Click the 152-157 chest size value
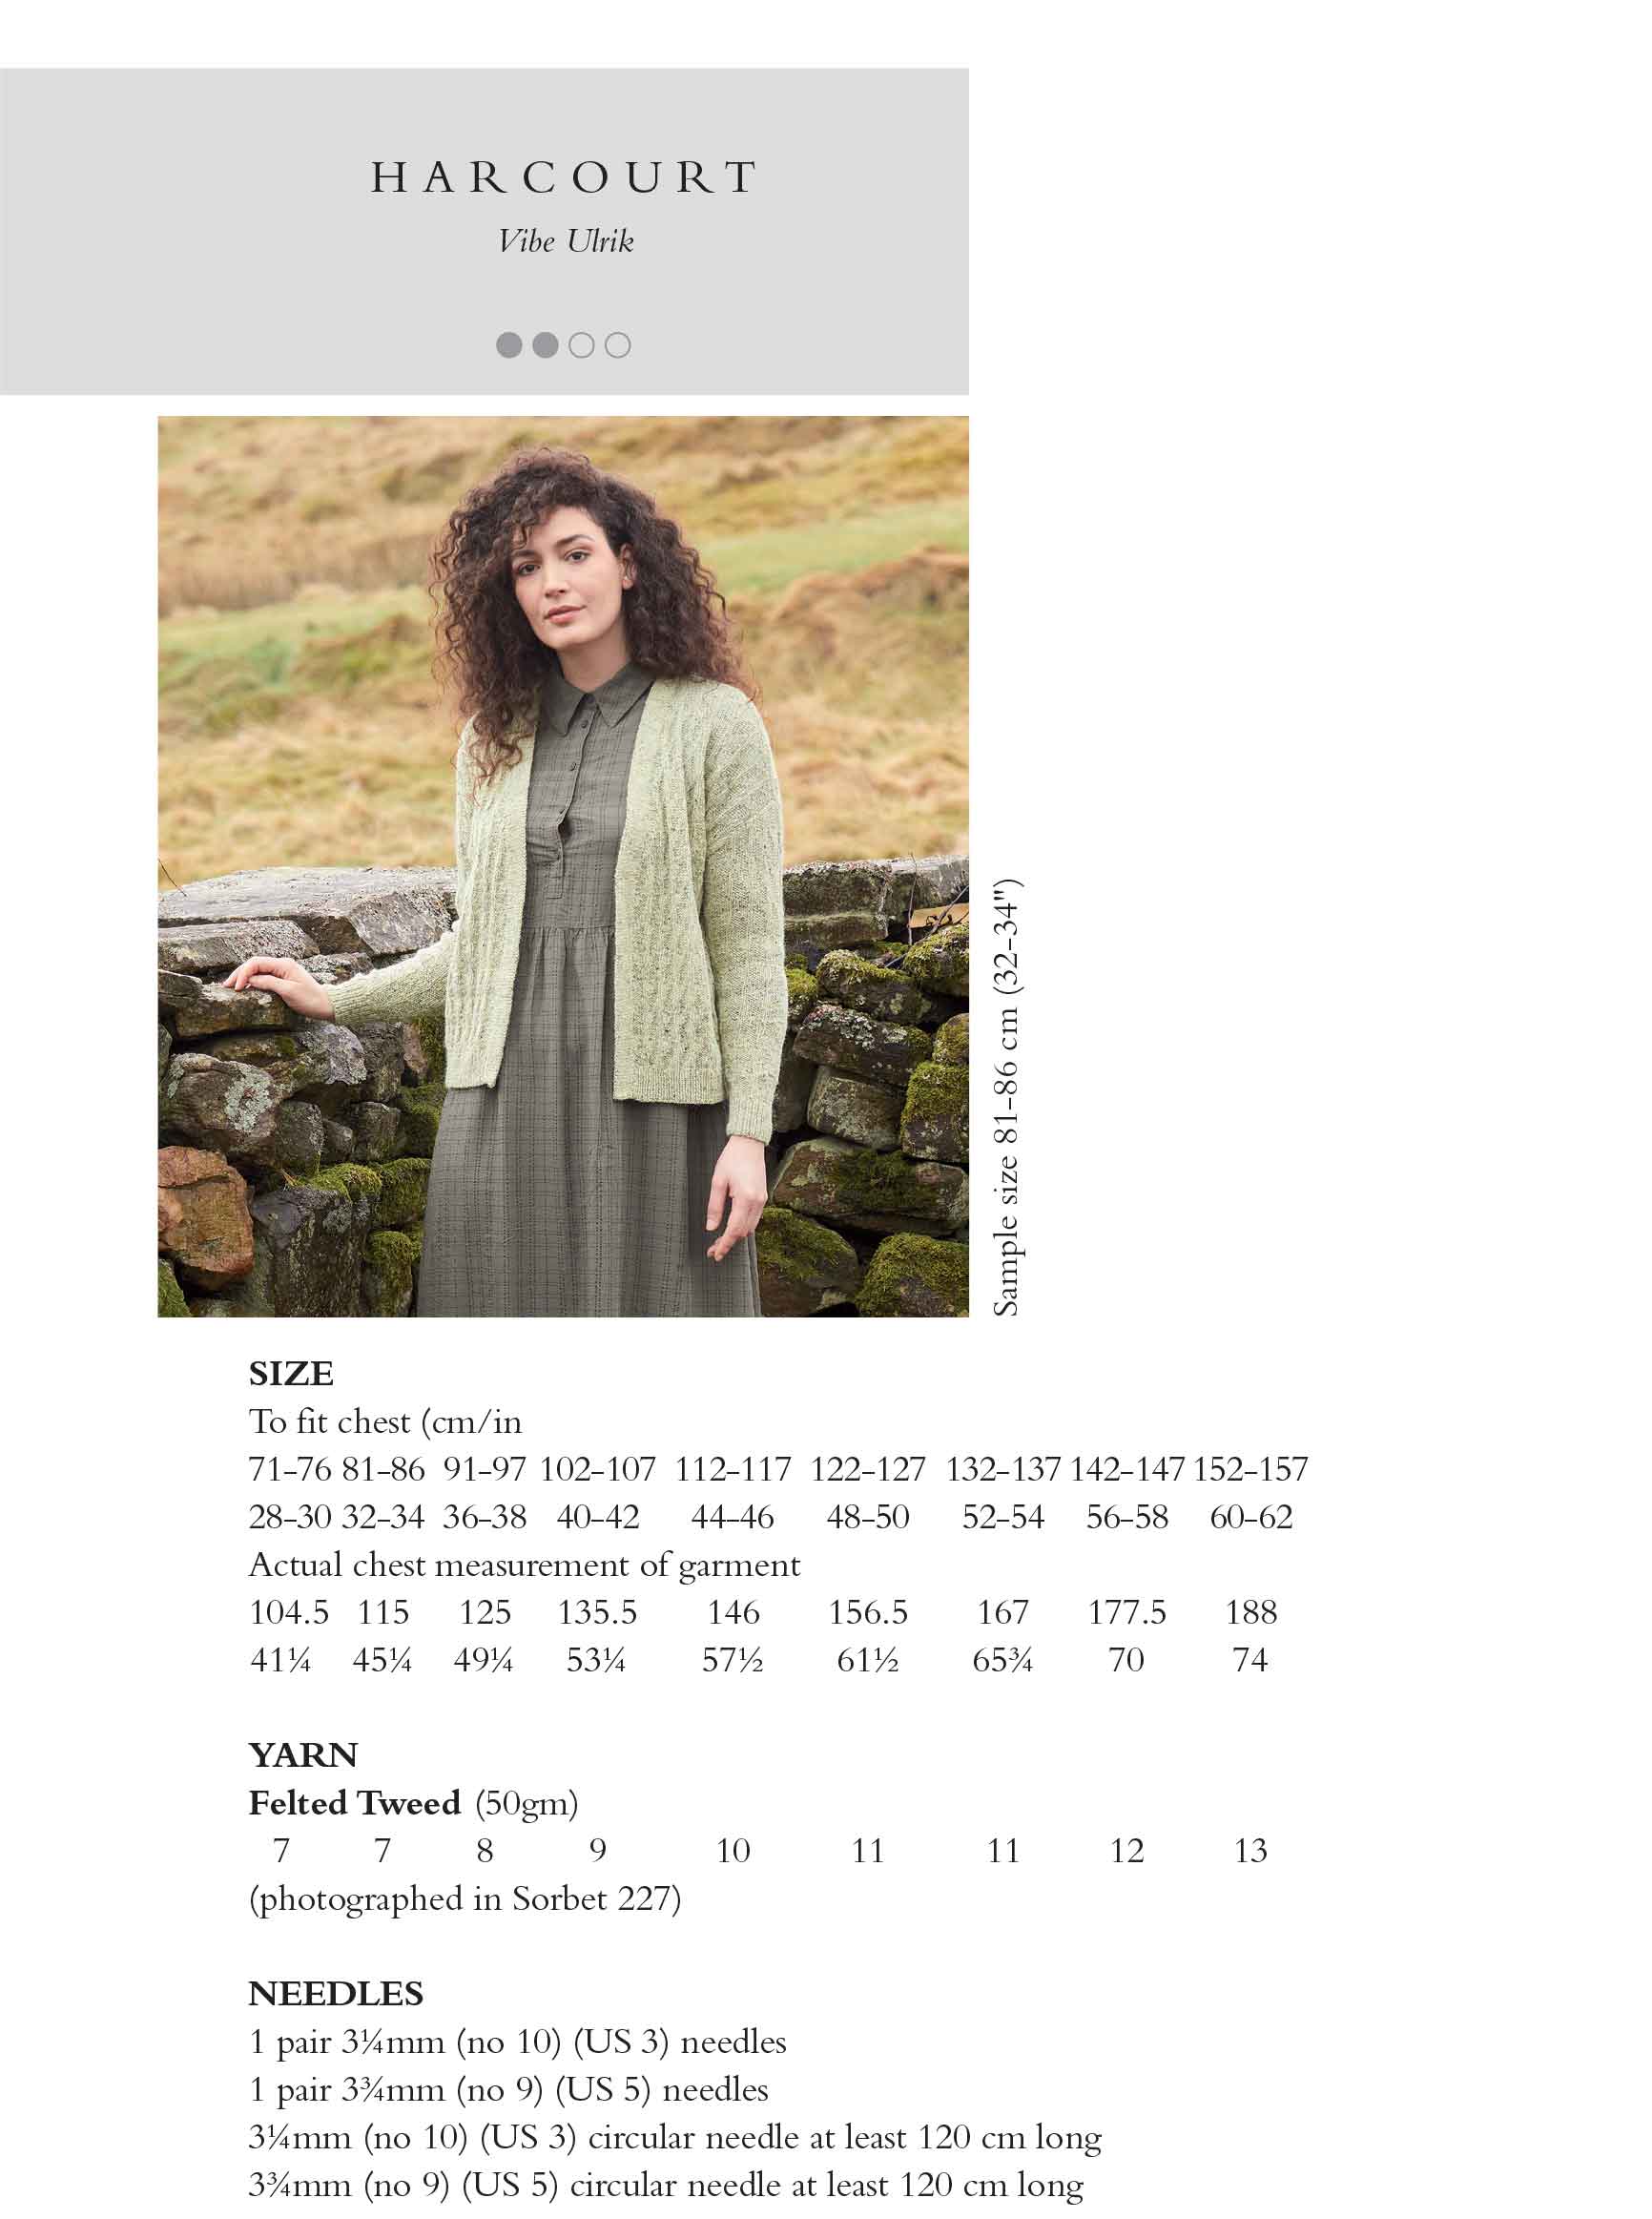Screen dimensions: 1652x2219 coord(1250,1469)
